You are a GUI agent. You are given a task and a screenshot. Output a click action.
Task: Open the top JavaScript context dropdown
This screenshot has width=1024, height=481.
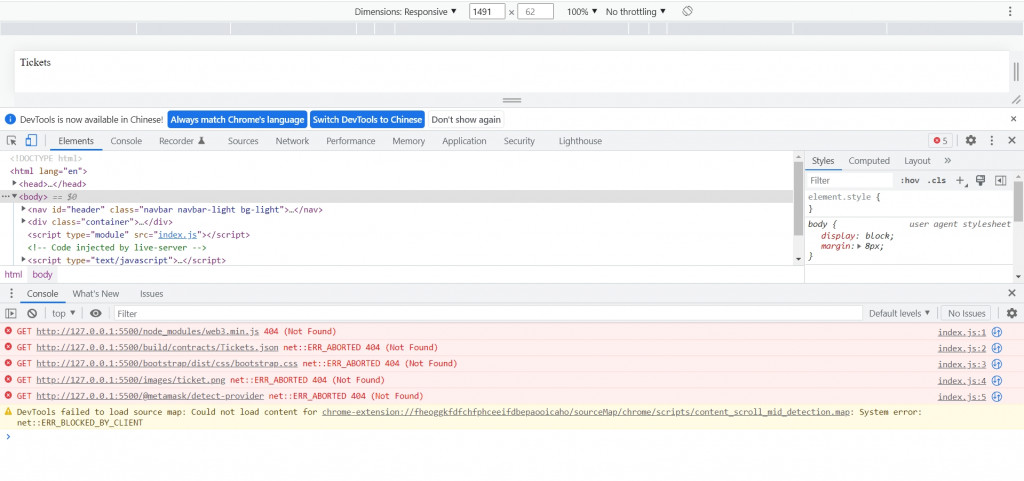click(64, 313)
